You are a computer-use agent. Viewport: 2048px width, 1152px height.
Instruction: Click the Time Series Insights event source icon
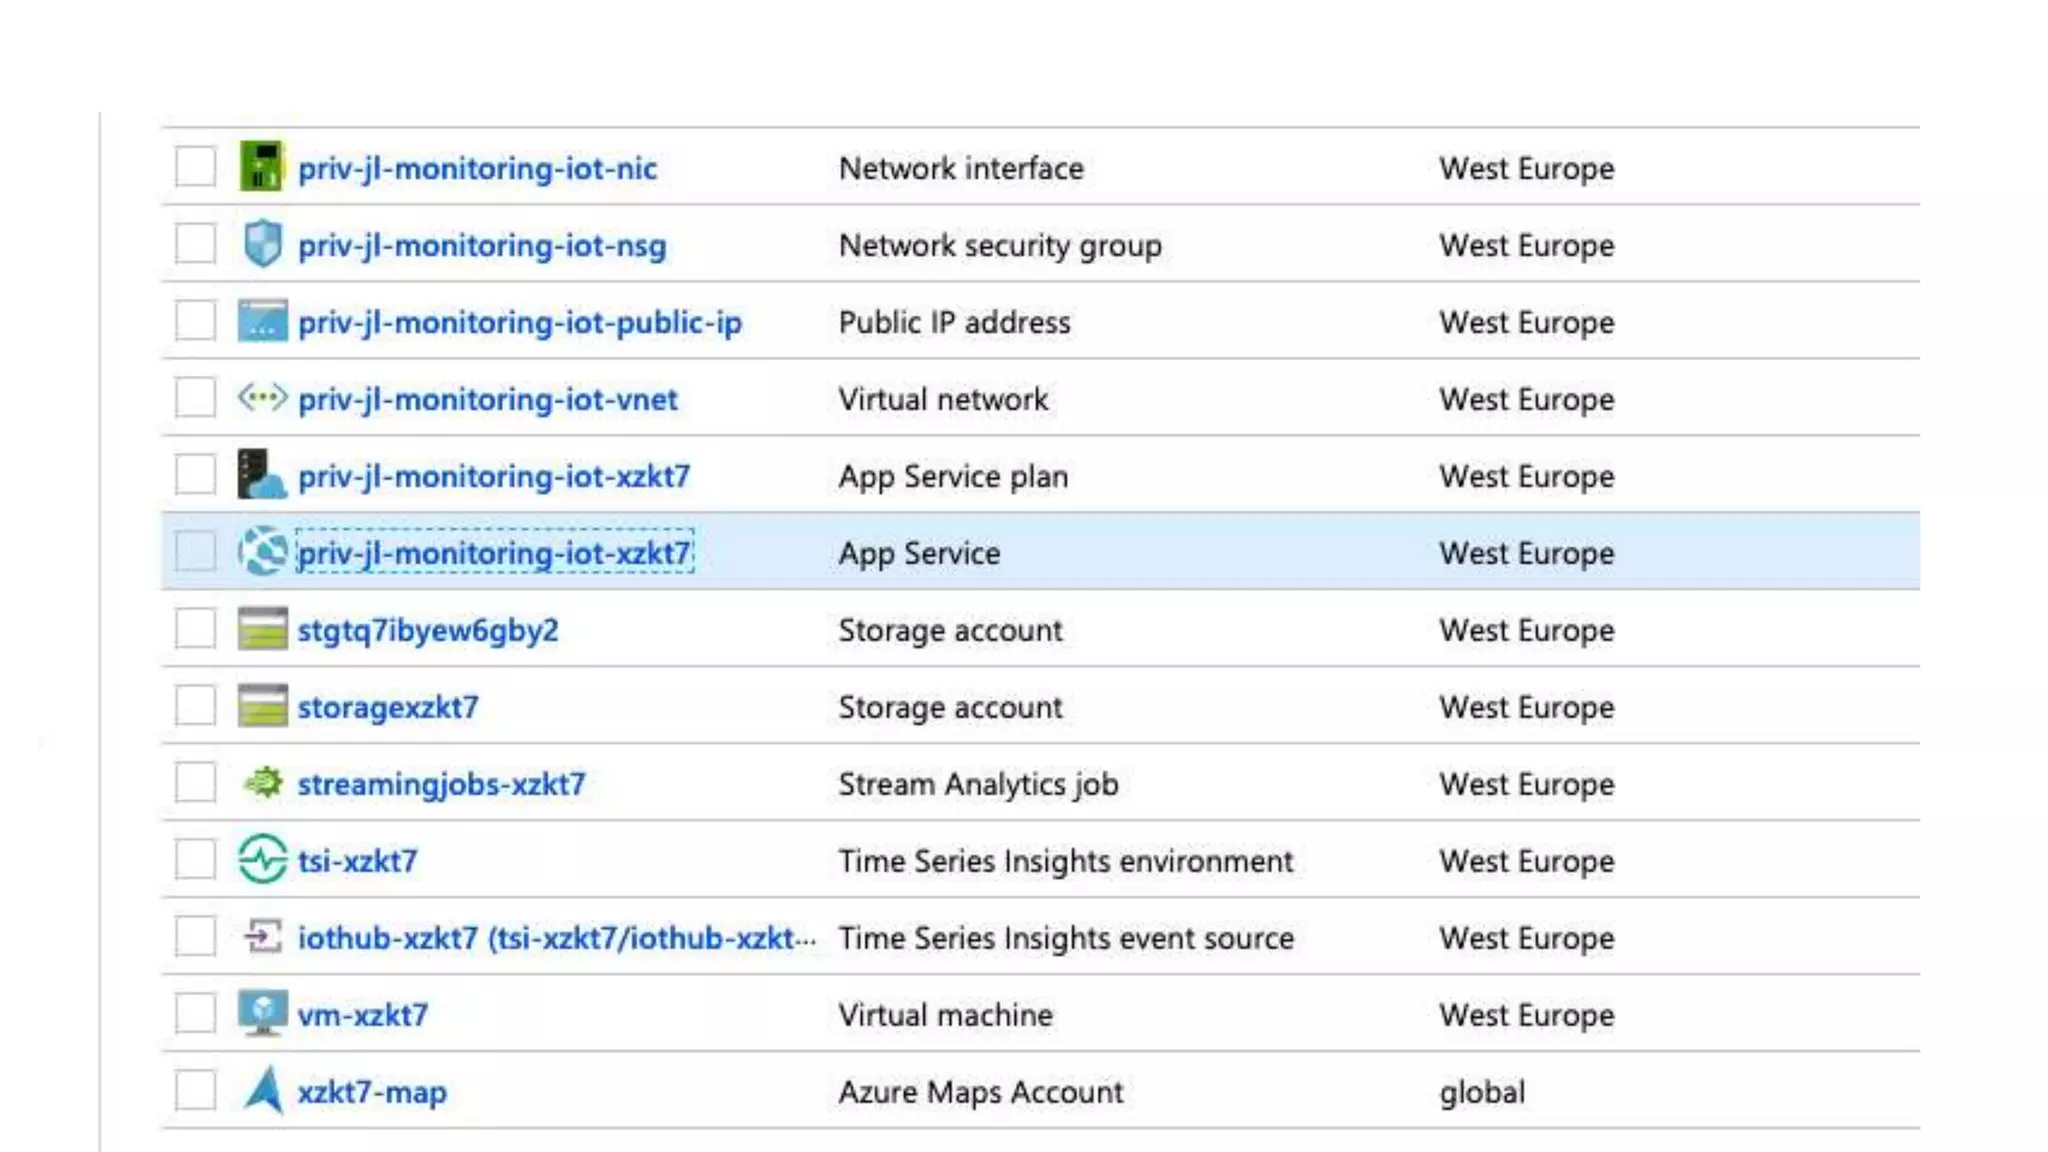click(x=262, y=937)
